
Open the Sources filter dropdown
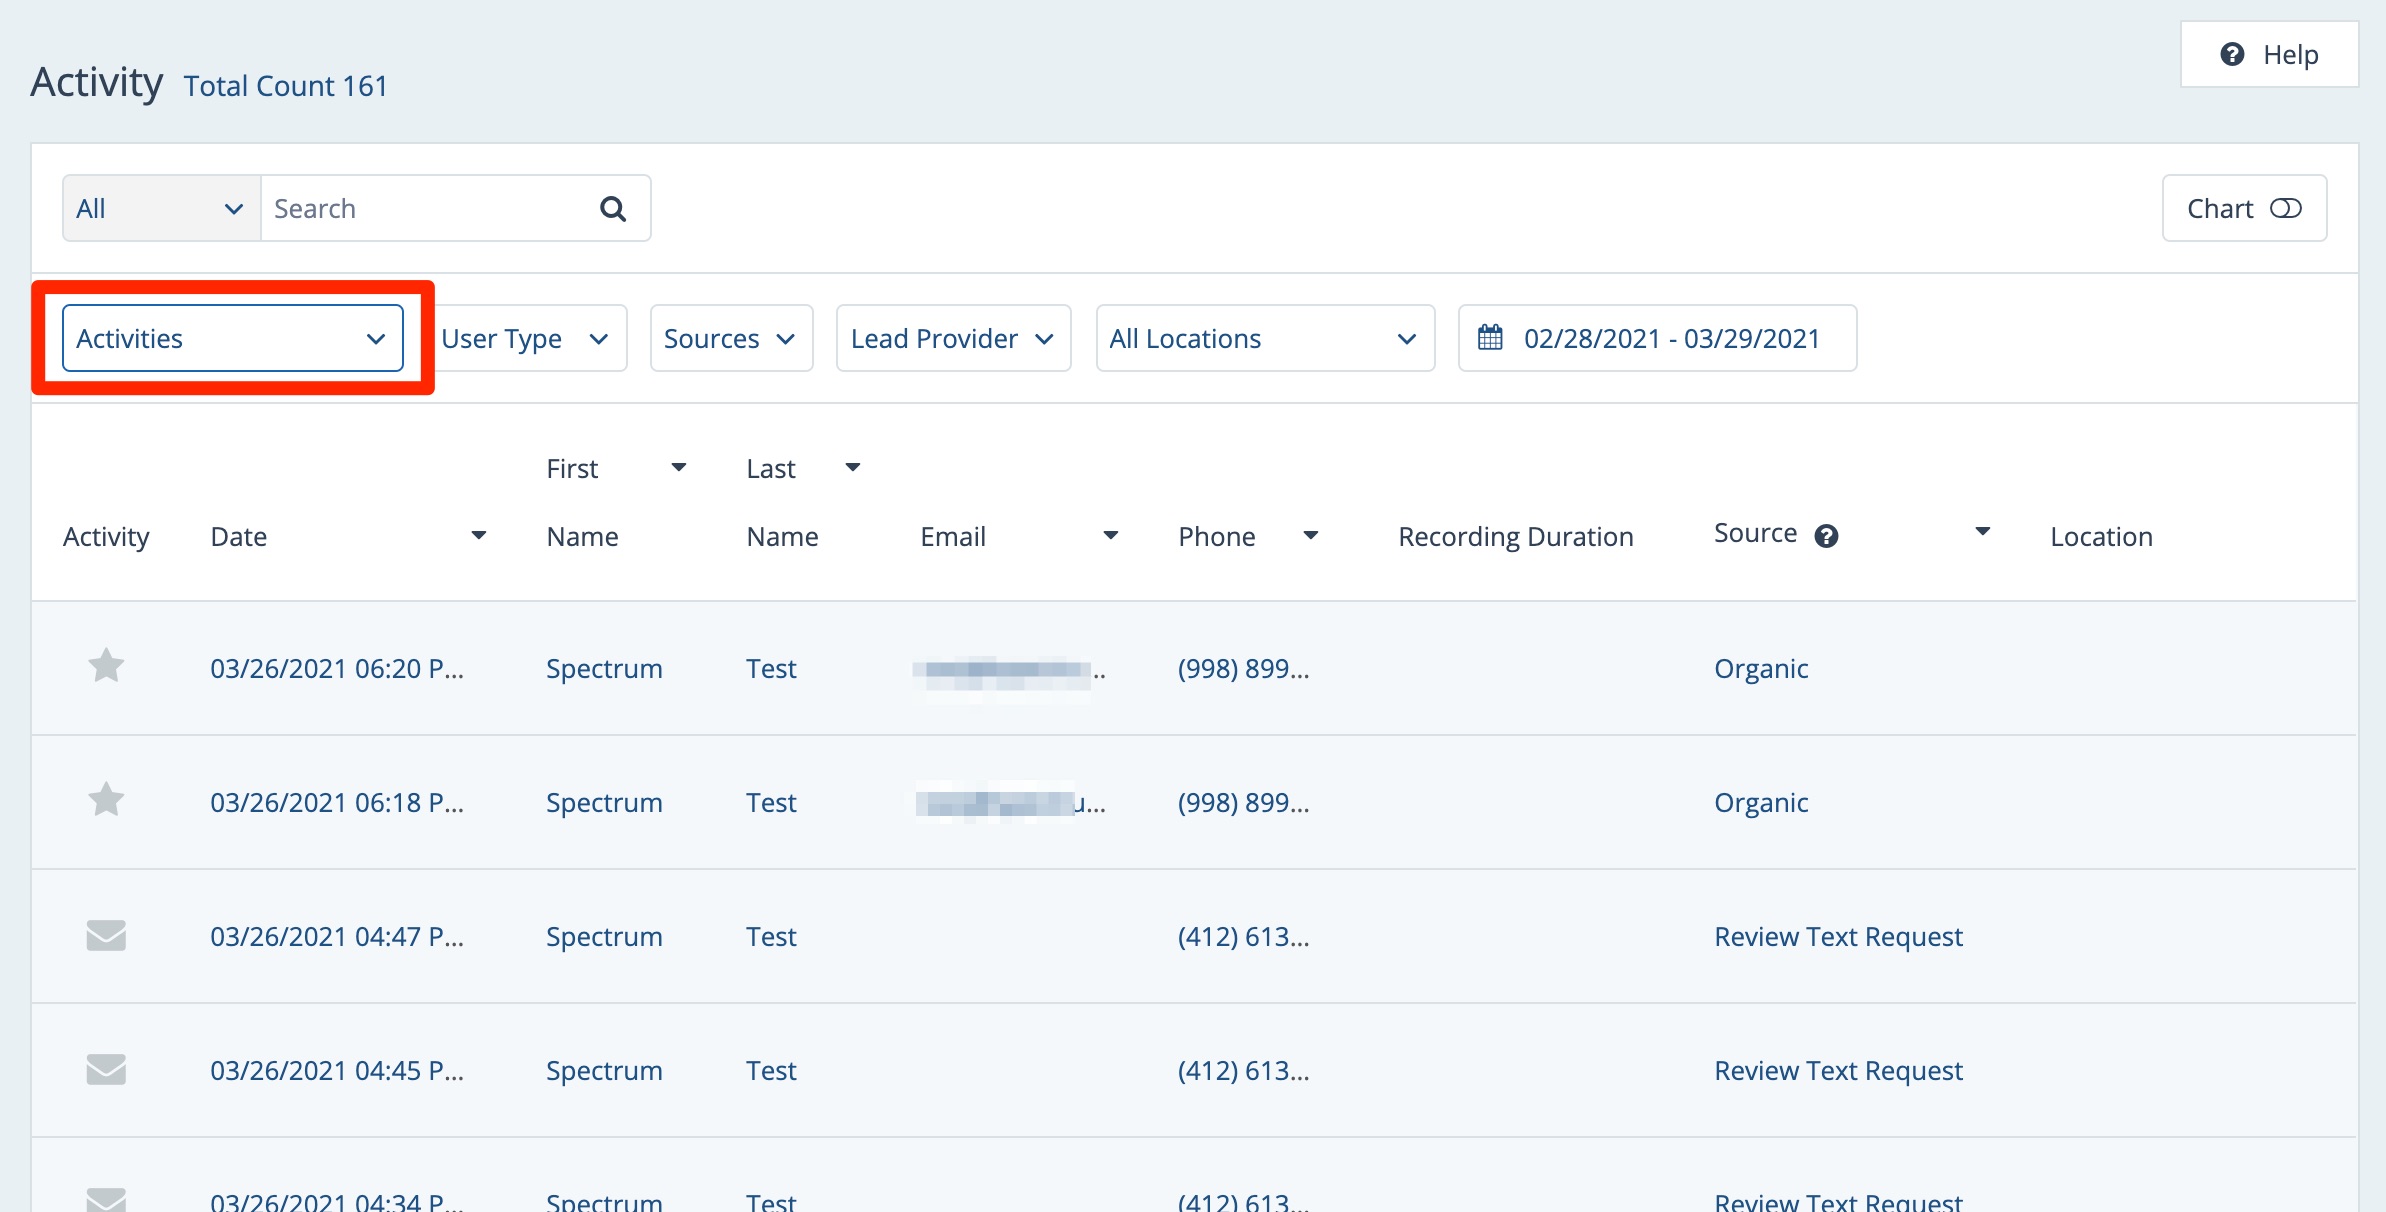coord(730,338)
